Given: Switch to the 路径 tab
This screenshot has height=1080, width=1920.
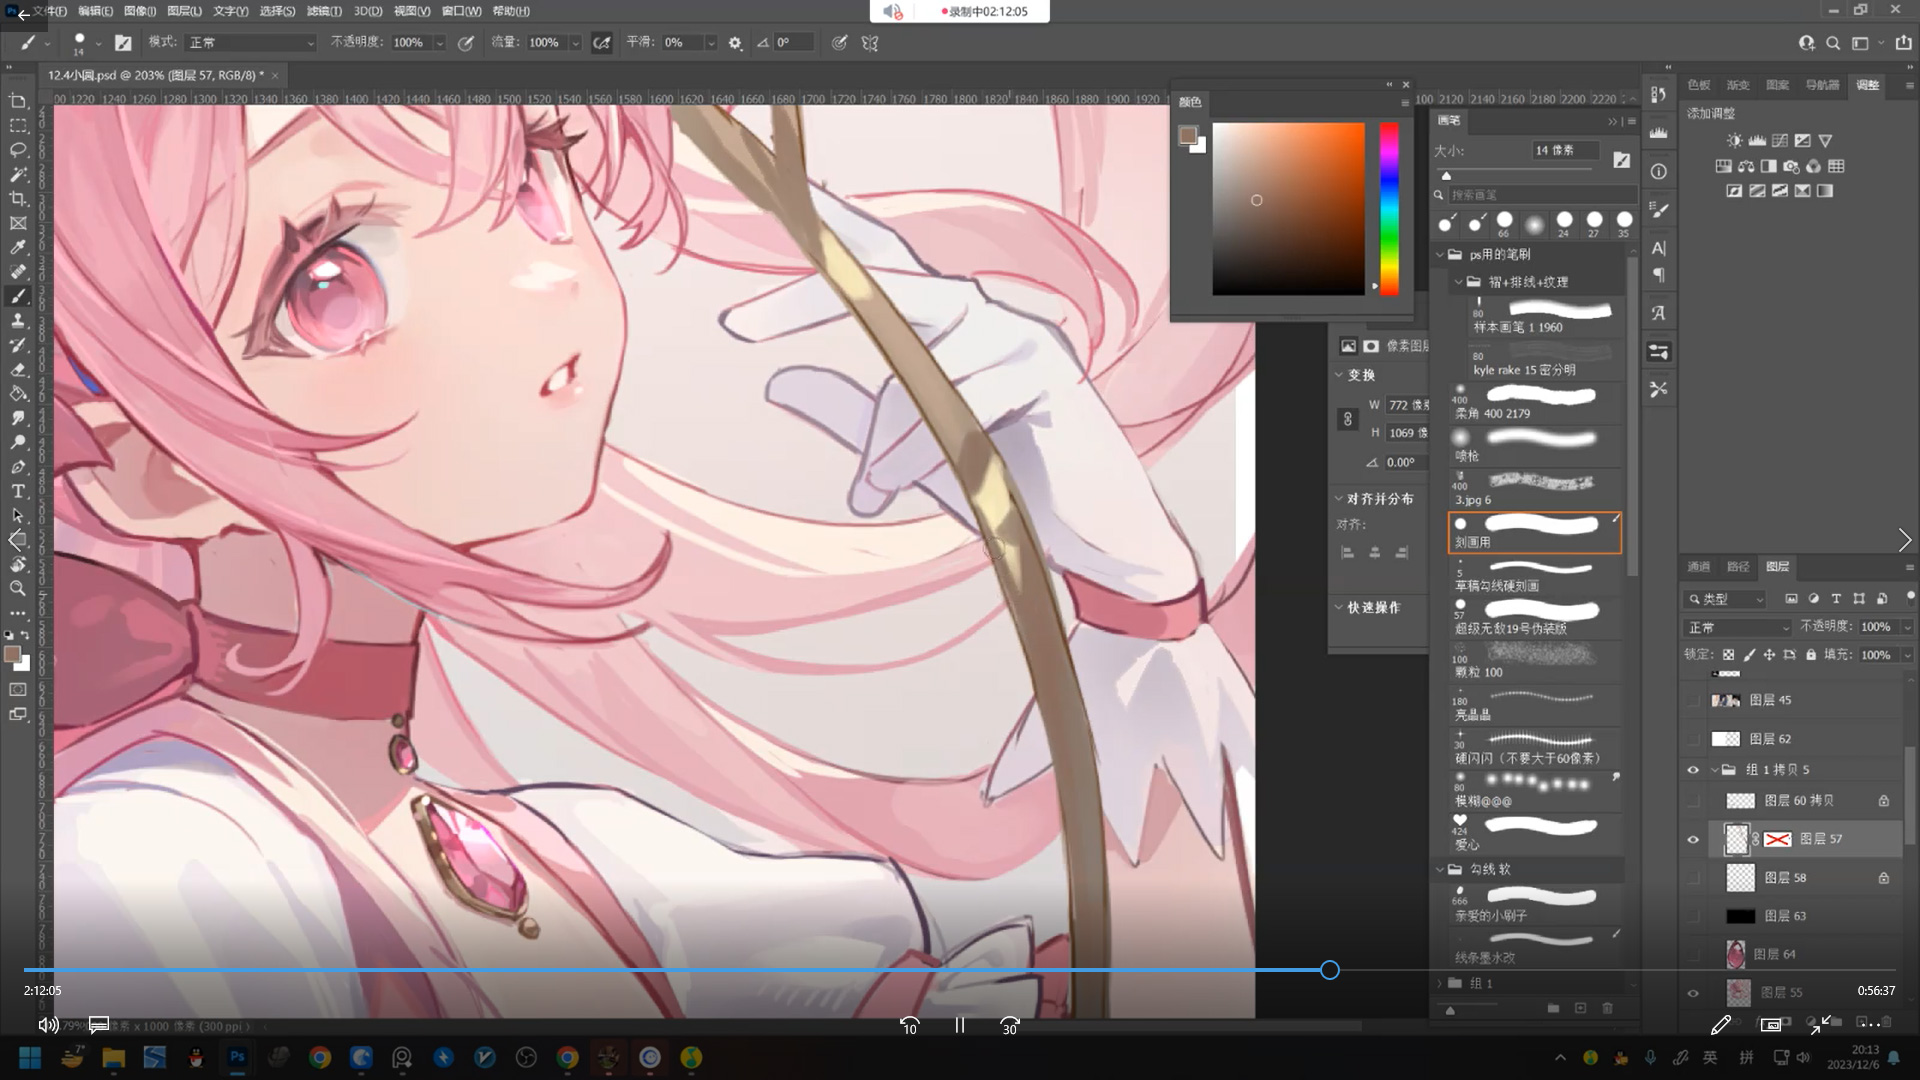Looking at the screenshot, I should pos(1738,567).
